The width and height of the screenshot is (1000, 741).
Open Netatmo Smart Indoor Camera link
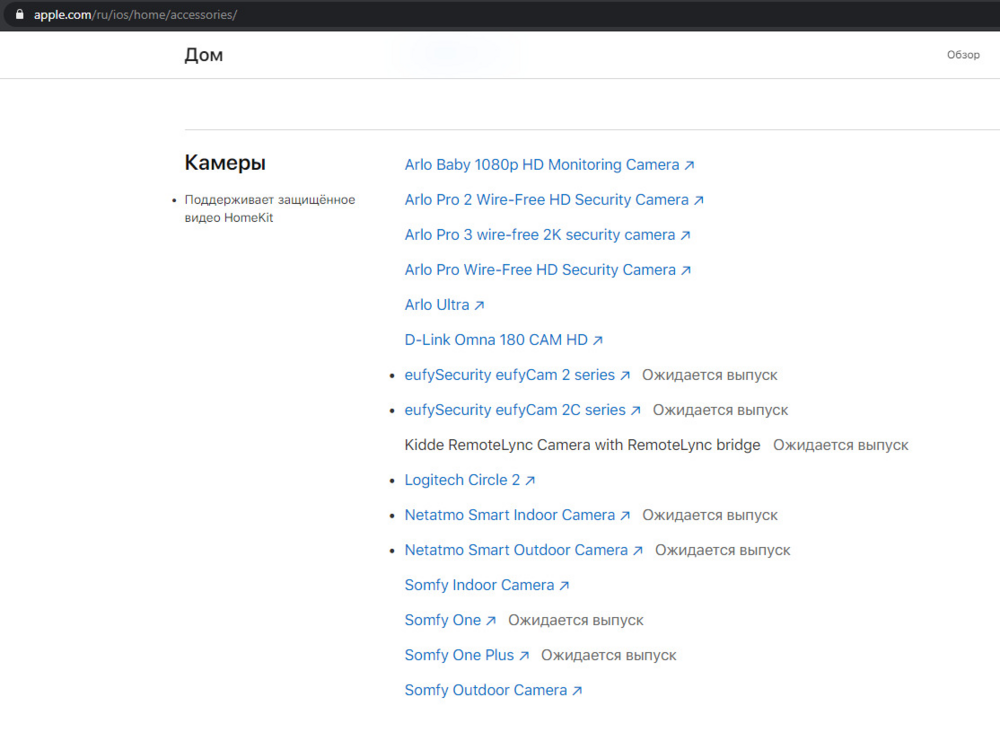[517, 515]
